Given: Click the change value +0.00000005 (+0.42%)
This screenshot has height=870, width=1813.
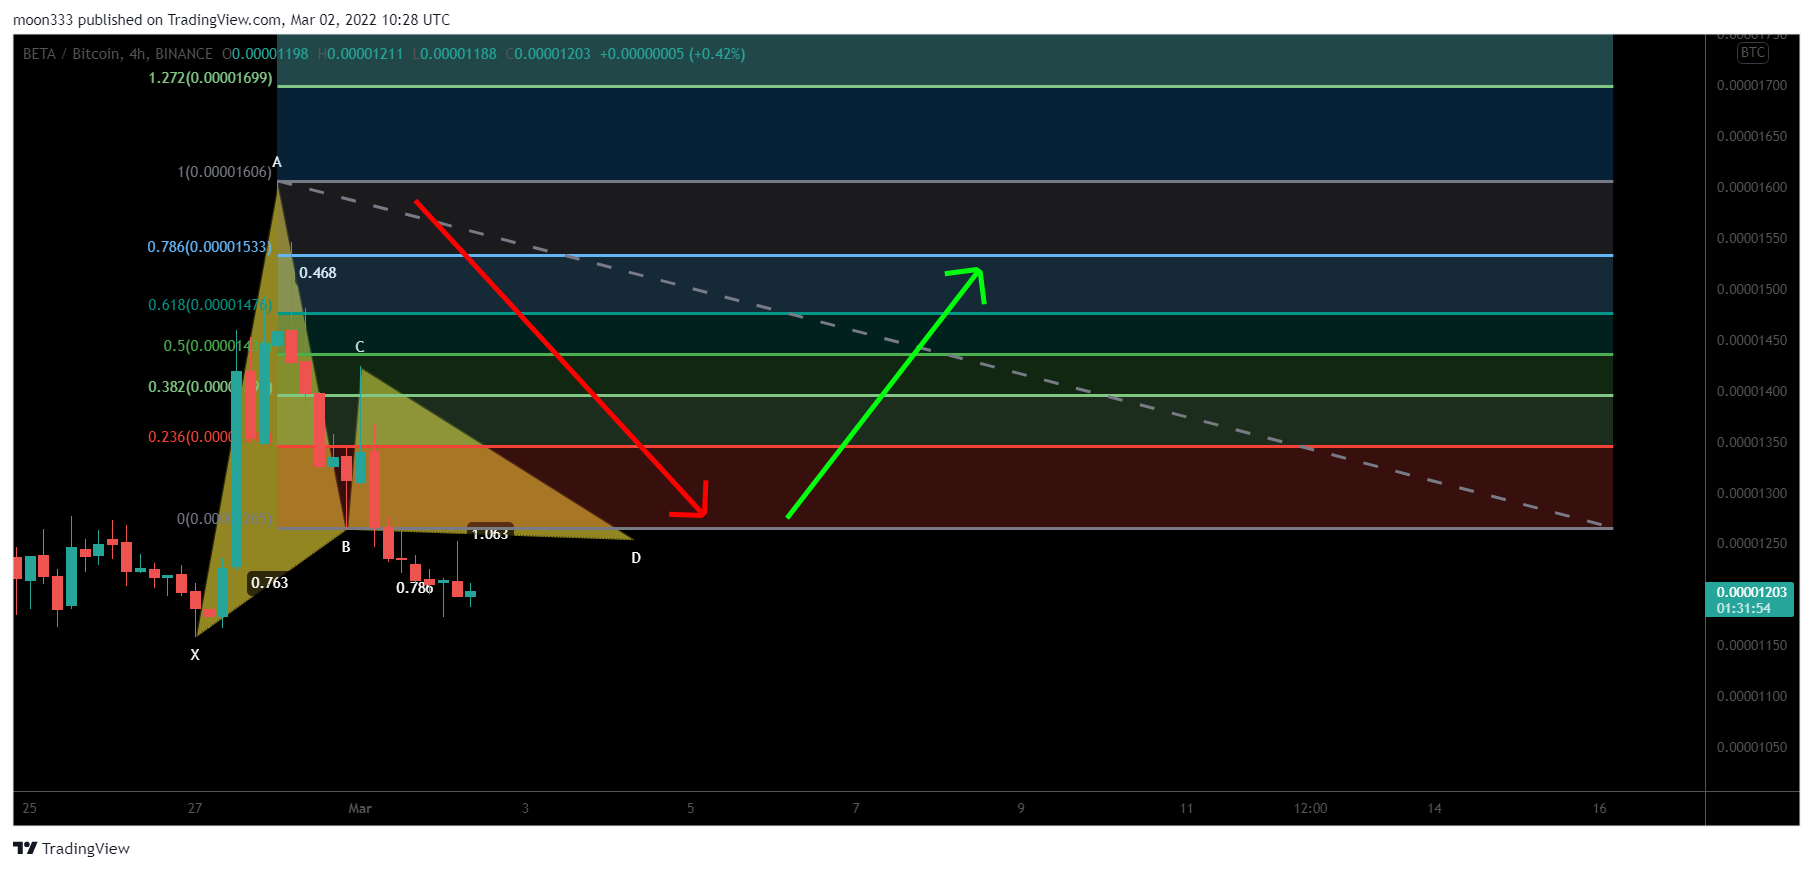Looking at the screenshot, I should tap(673, 54).
